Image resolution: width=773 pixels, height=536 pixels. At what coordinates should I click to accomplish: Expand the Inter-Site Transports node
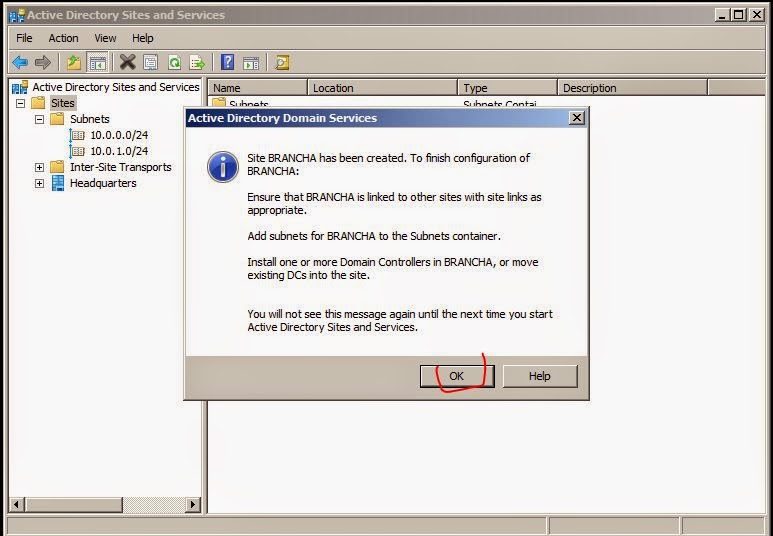coord(39,168)
